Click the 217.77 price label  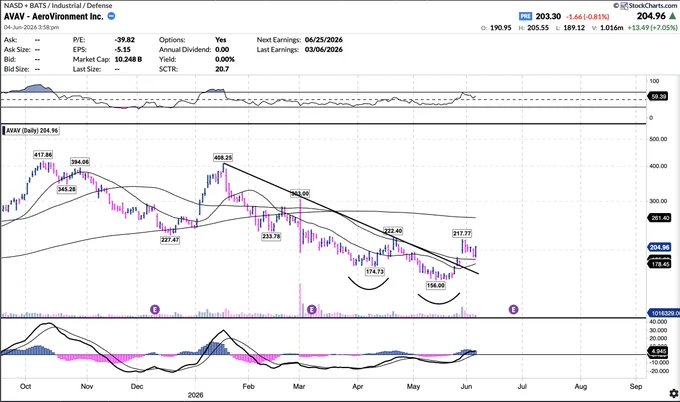pos(462,233)
